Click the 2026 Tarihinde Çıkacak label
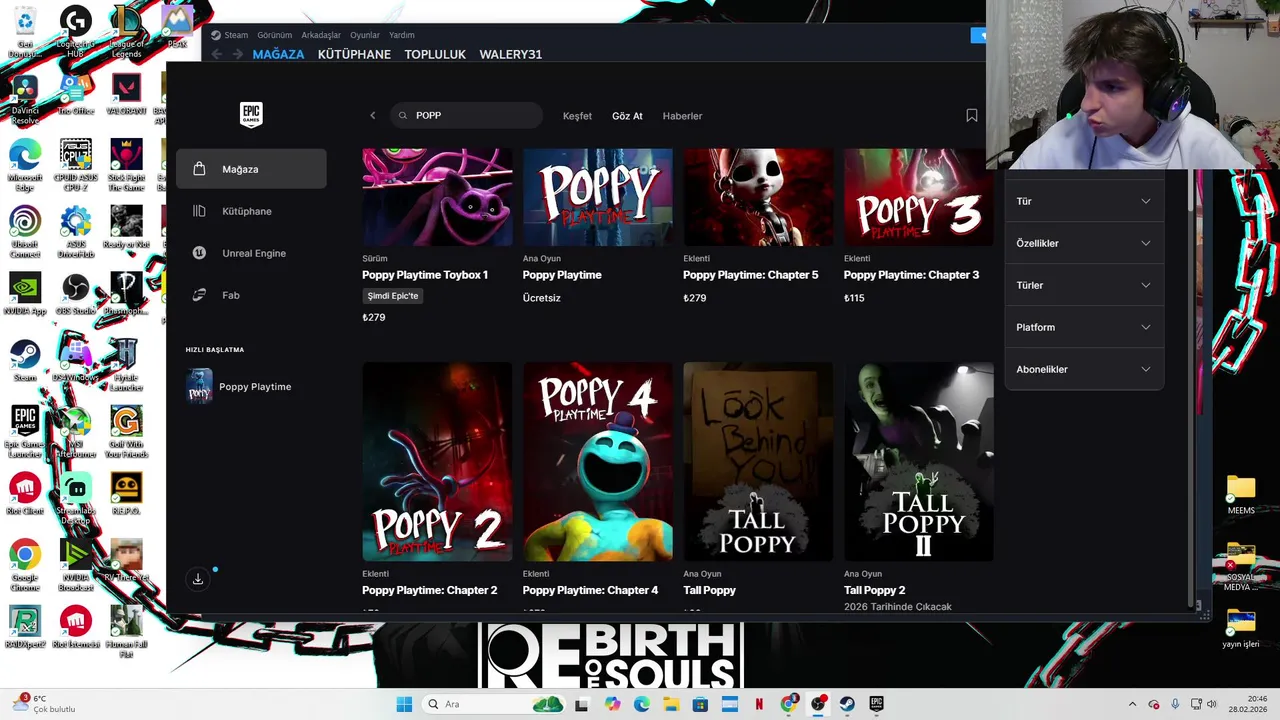 897,607
